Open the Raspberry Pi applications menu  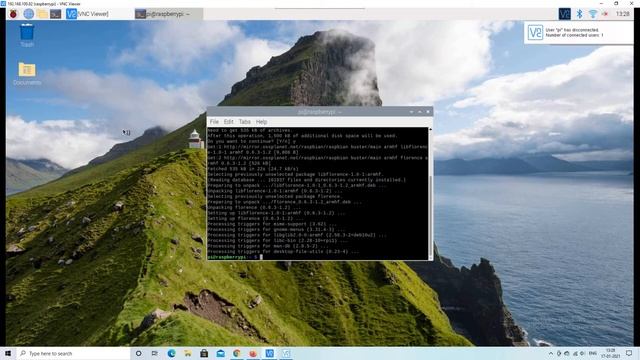13,14
